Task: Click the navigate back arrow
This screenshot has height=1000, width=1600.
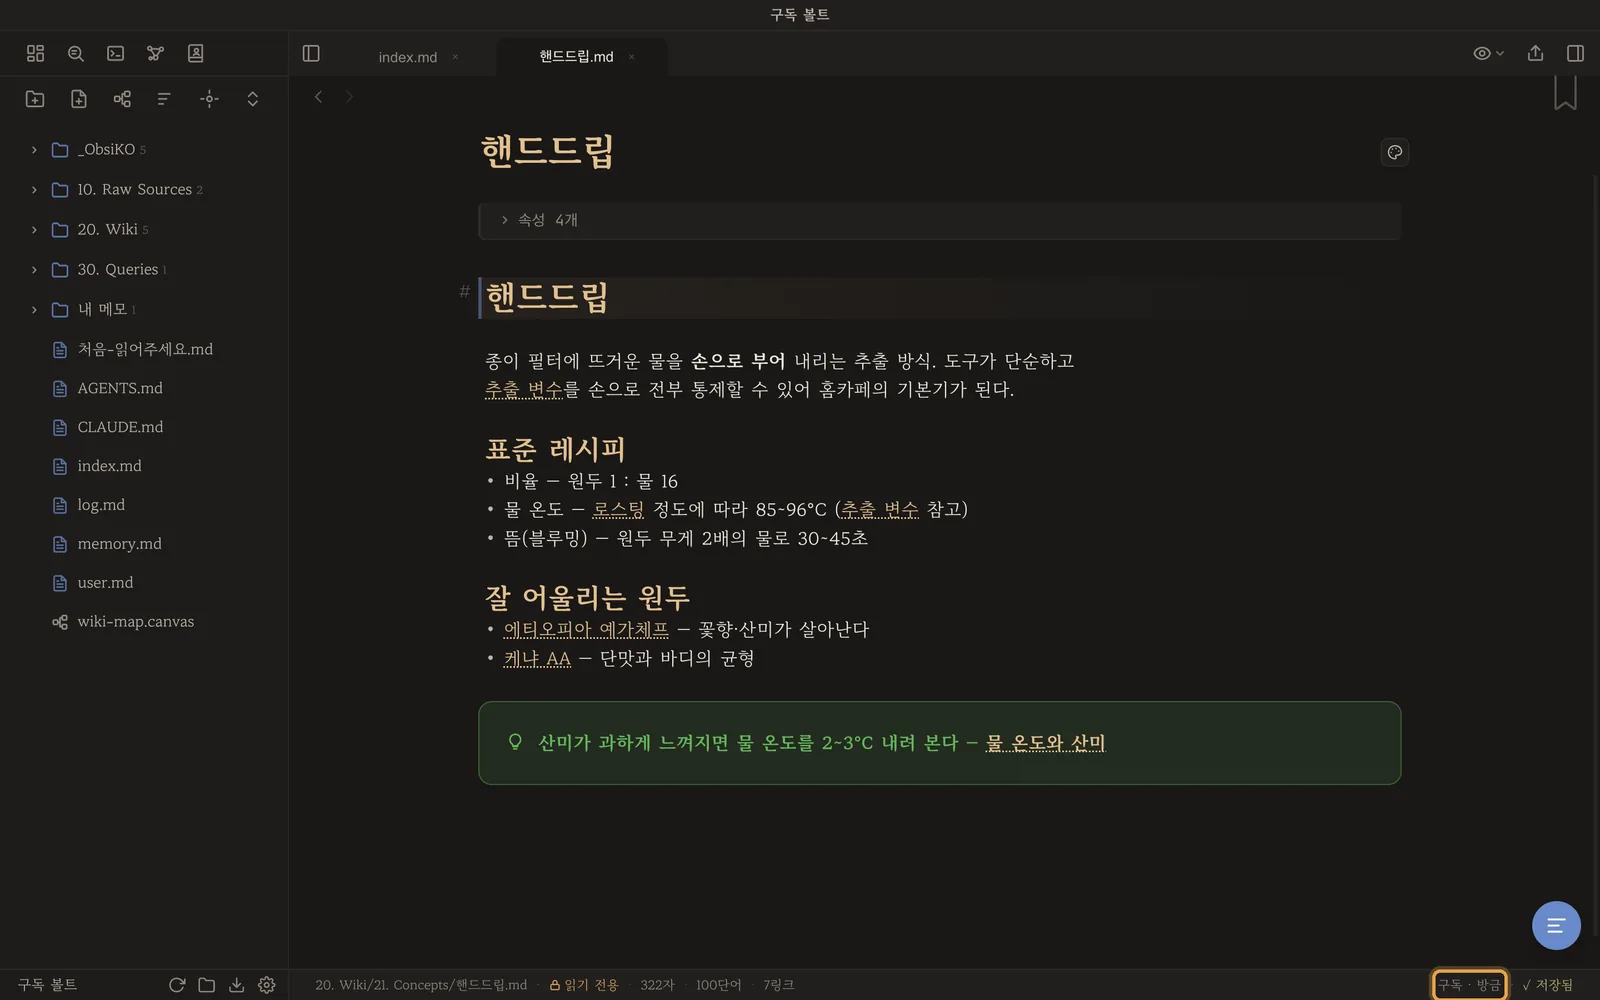Action: point(318,97)
